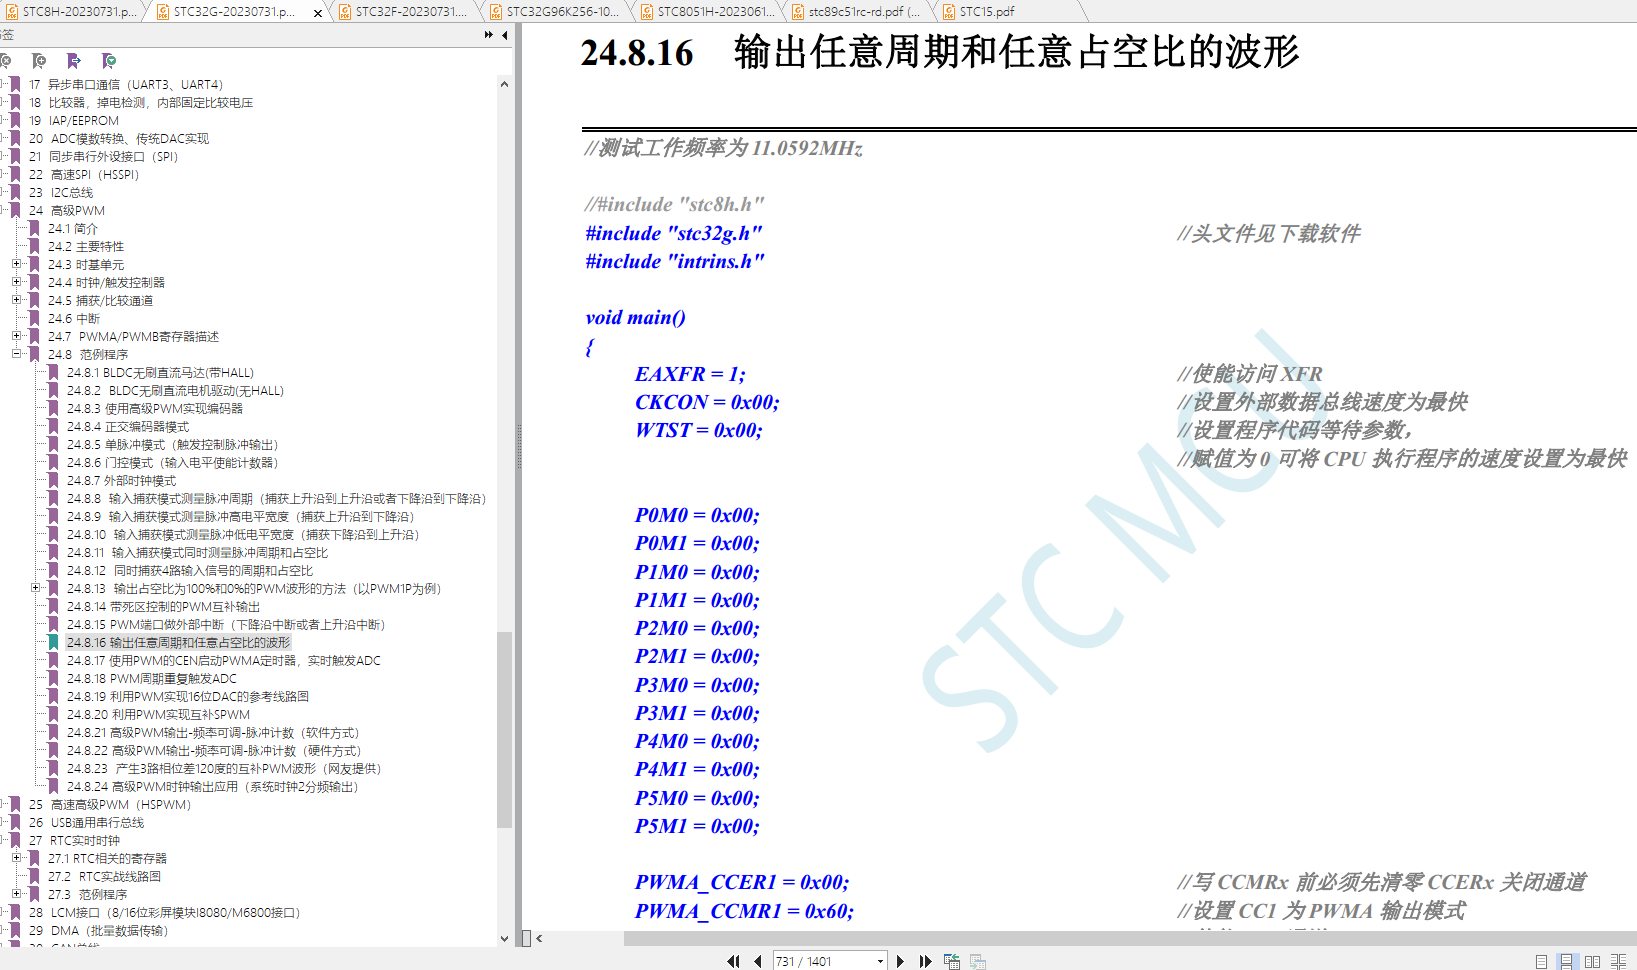Open bookmark 24.6 中断
The height and width of the screenshot is (970, 1637).
[x=73, y=319]
